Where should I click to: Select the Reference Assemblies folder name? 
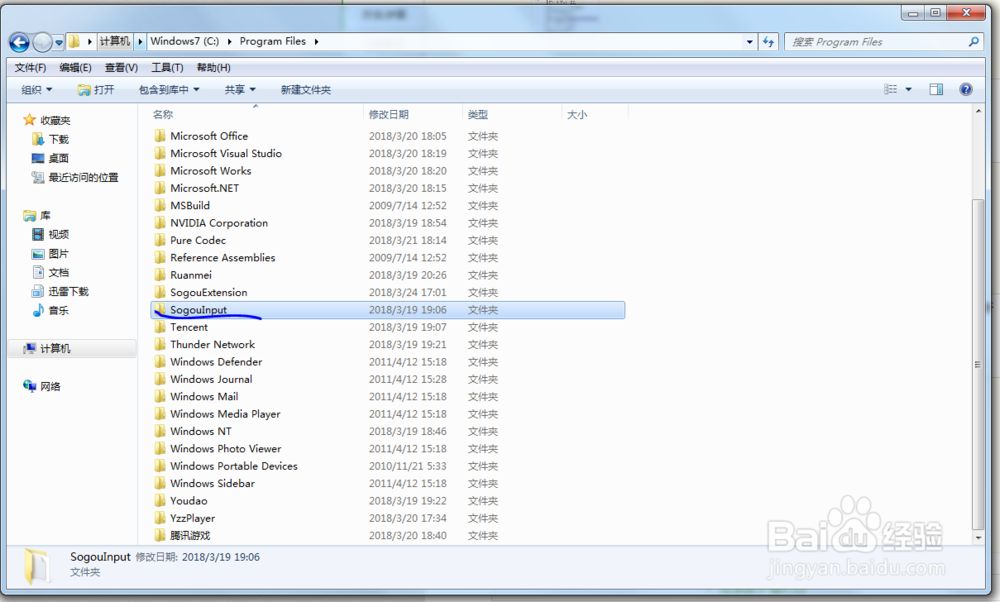[x=223, y=258]
